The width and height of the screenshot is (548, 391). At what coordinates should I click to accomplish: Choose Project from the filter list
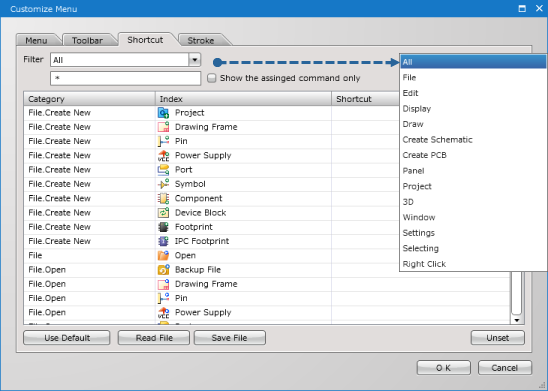[x=473, y=186]
